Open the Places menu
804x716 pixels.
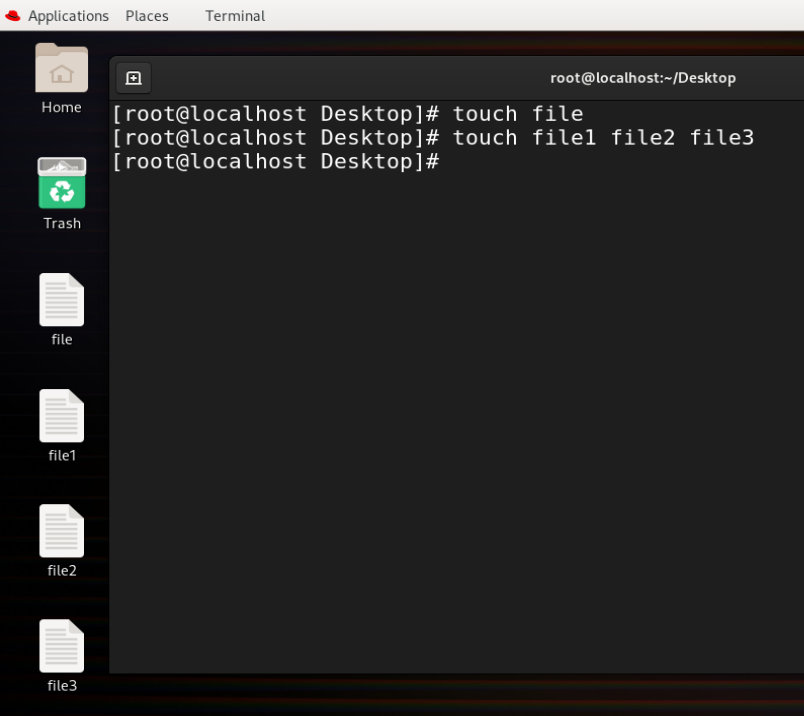click(147, 16)
